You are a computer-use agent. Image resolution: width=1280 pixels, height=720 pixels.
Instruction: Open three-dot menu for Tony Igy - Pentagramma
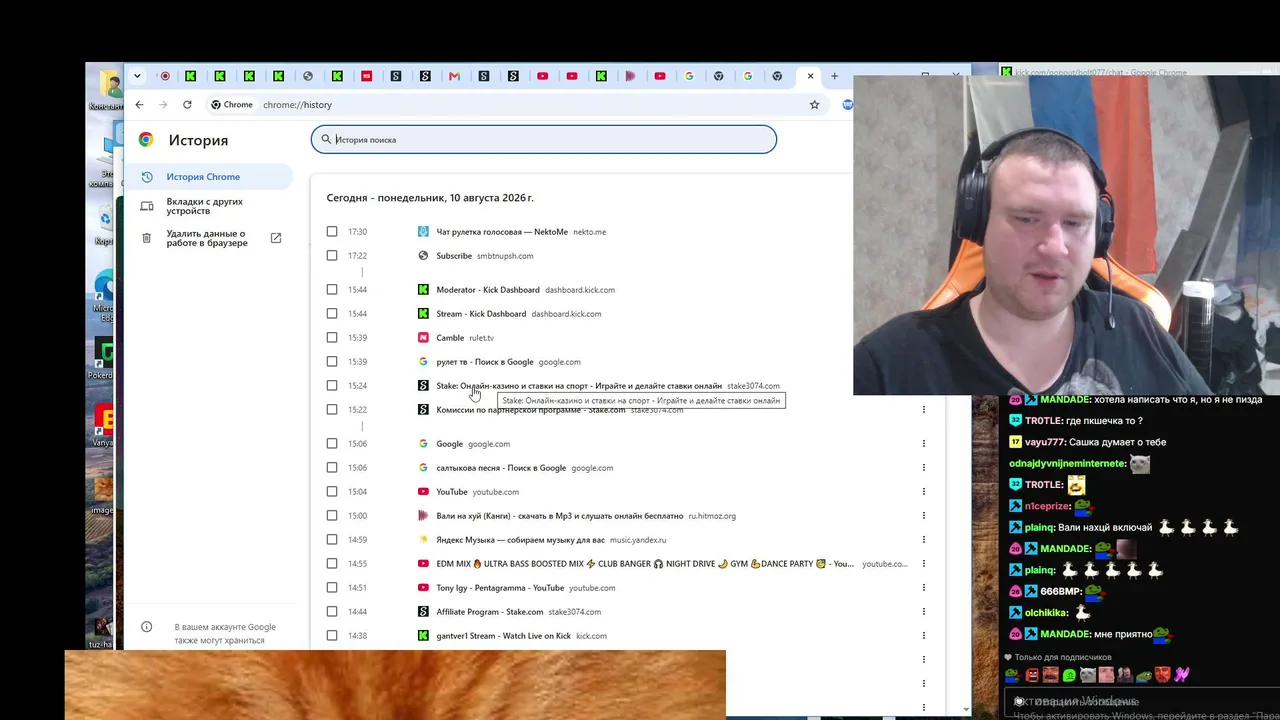tap(923, 588)
